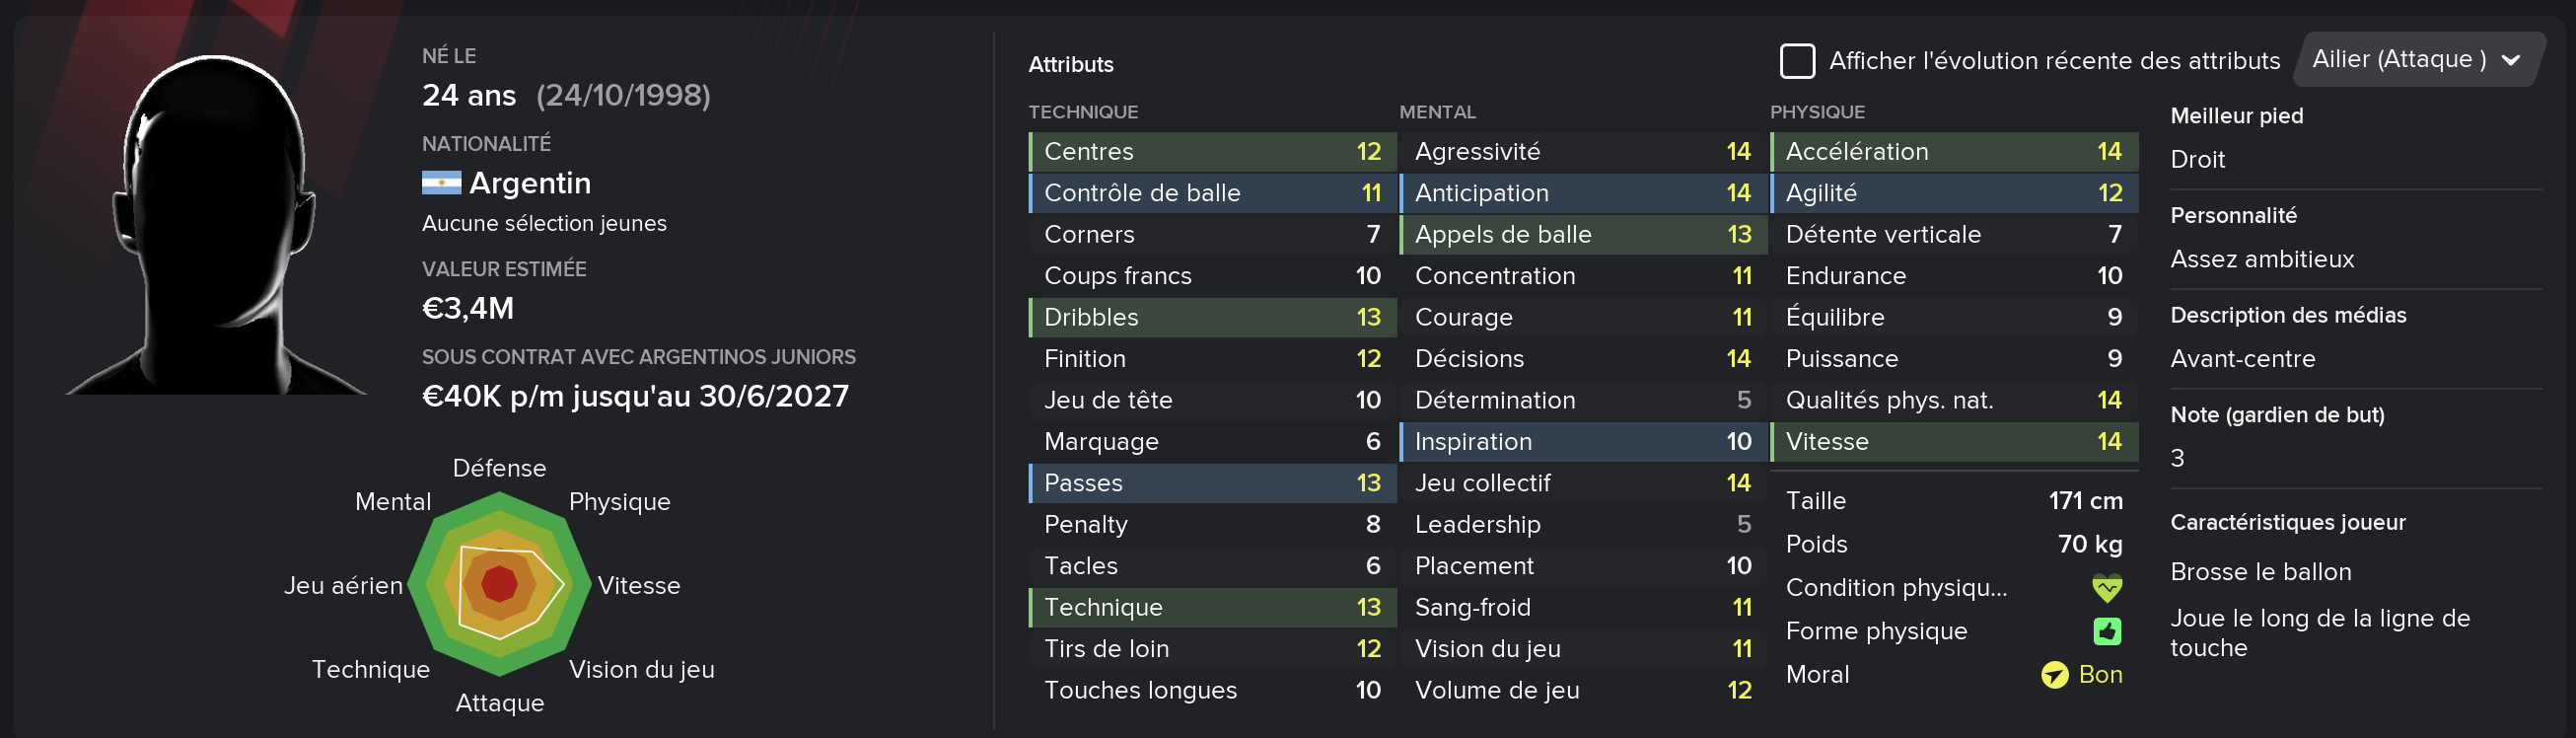Click the chevron on role selector
Viewport: 2576px width, 738px height.
[x=2510, y=61]
